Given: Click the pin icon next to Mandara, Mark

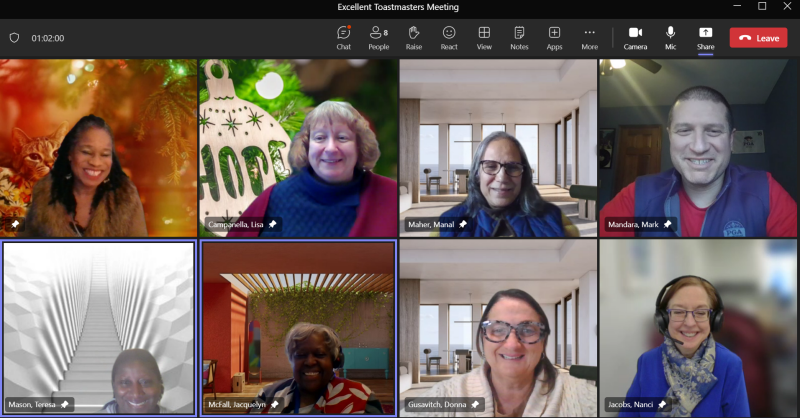Looking at the screenshot, I should coord(667,224).
